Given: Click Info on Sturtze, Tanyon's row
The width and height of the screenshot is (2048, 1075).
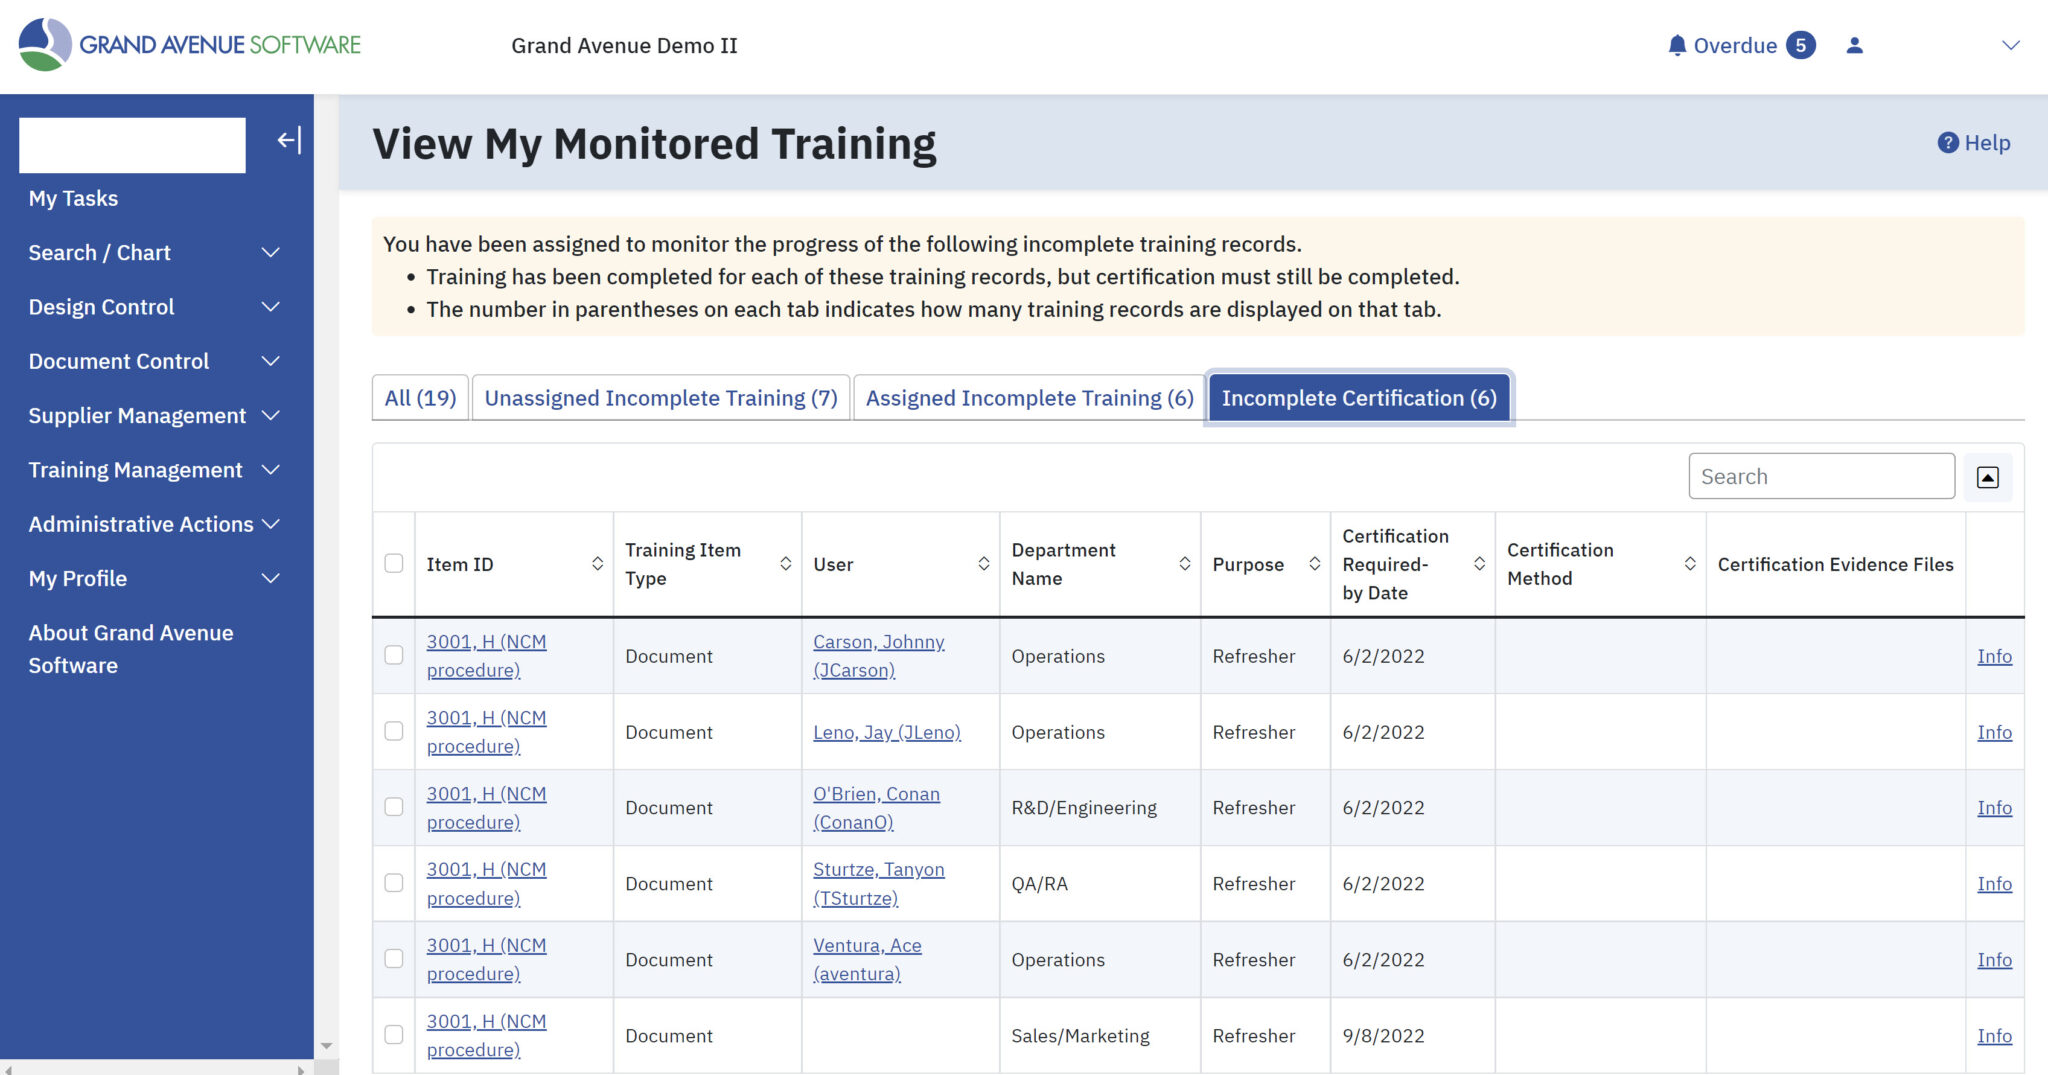Looking at the screenshot, I should [x=1994, y=884].
